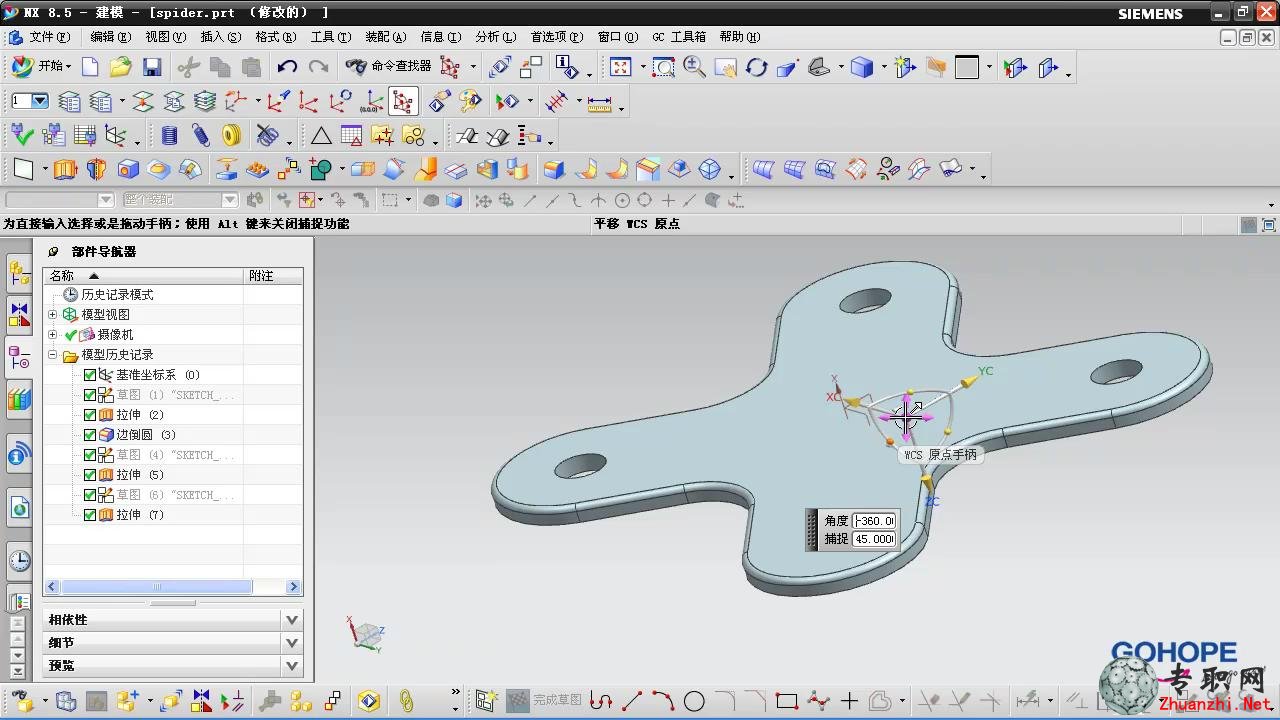Screen dimensions: 1280x720
Task: Select the Point (plus) sketch tool
Action: pyautogui.click(x=849, y=701)
